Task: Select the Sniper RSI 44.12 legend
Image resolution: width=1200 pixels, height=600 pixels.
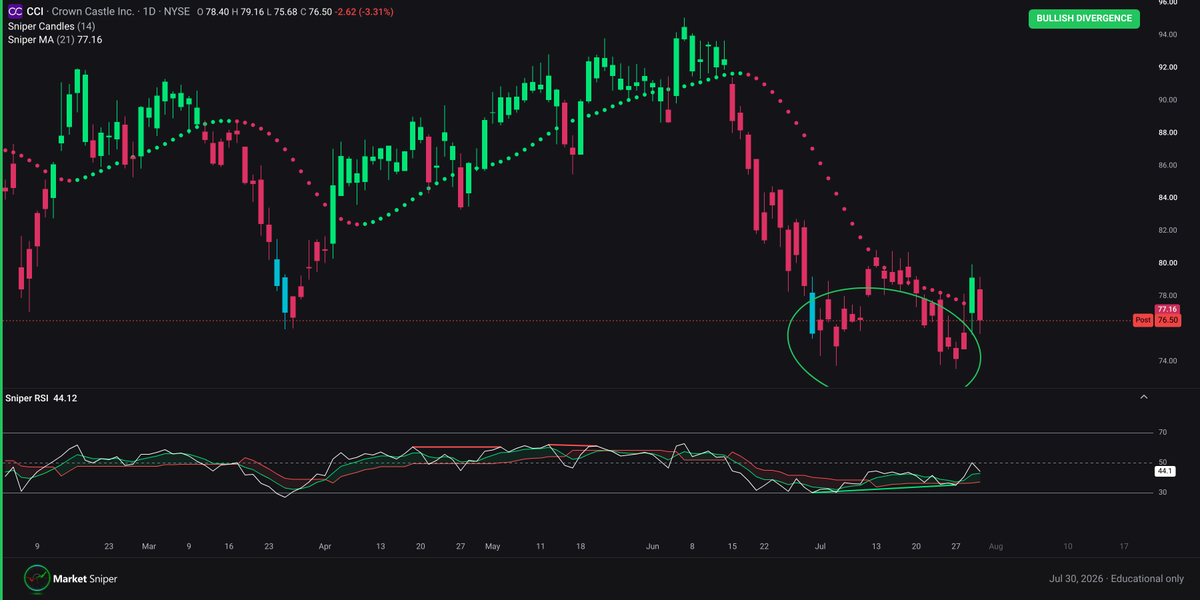Action: [43, 398]
